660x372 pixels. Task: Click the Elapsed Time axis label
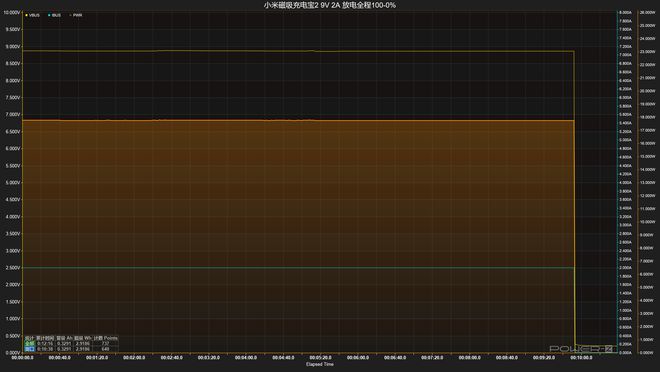click(320, 364)
